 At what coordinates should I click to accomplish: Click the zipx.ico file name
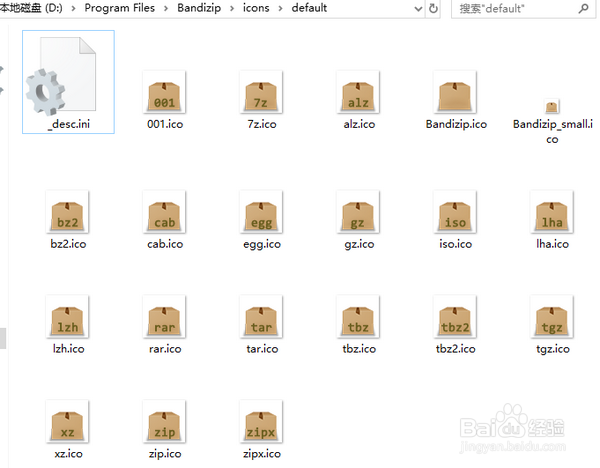[262, 454]
